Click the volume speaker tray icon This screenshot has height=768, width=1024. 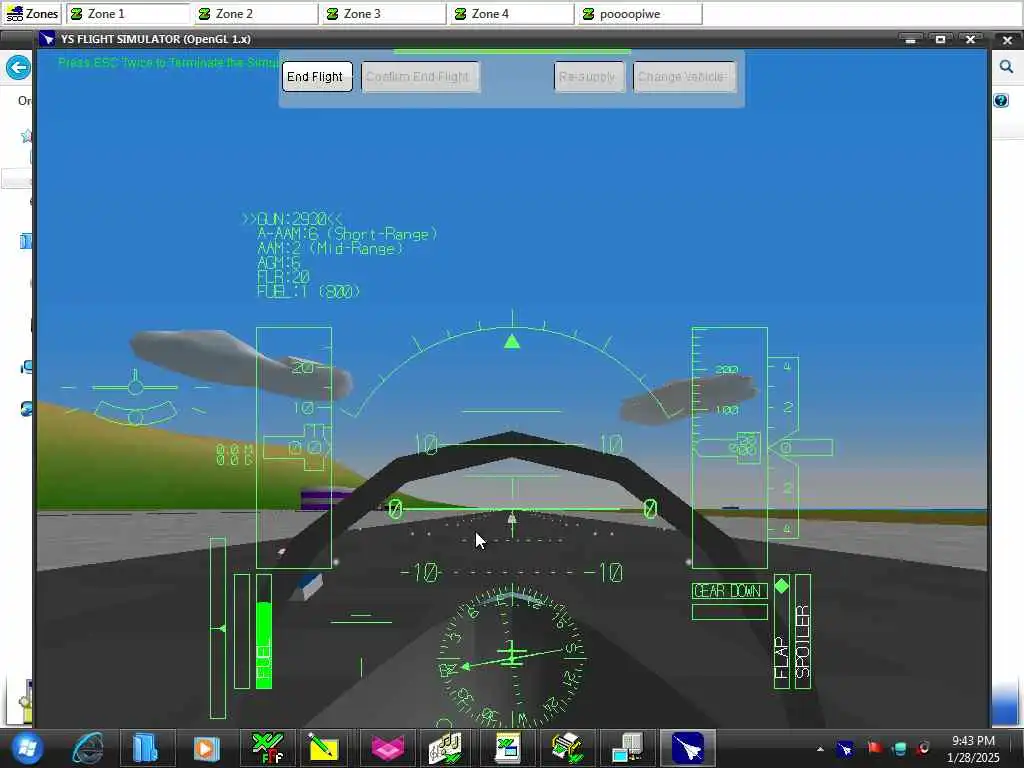tap(924, 748)
